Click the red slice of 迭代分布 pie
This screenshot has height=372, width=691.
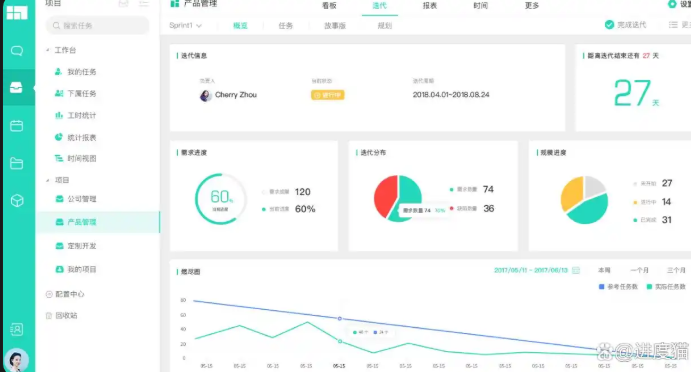coord(385,196)
